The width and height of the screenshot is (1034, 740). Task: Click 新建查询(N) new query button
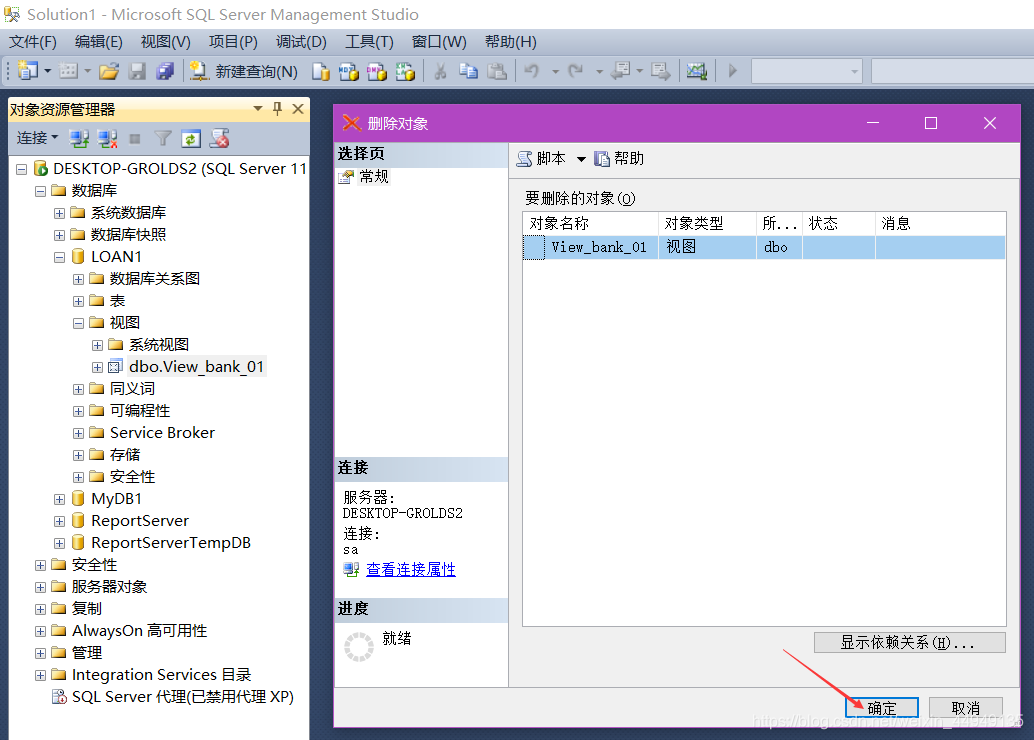pyautogui.click(x=243, y=71)
